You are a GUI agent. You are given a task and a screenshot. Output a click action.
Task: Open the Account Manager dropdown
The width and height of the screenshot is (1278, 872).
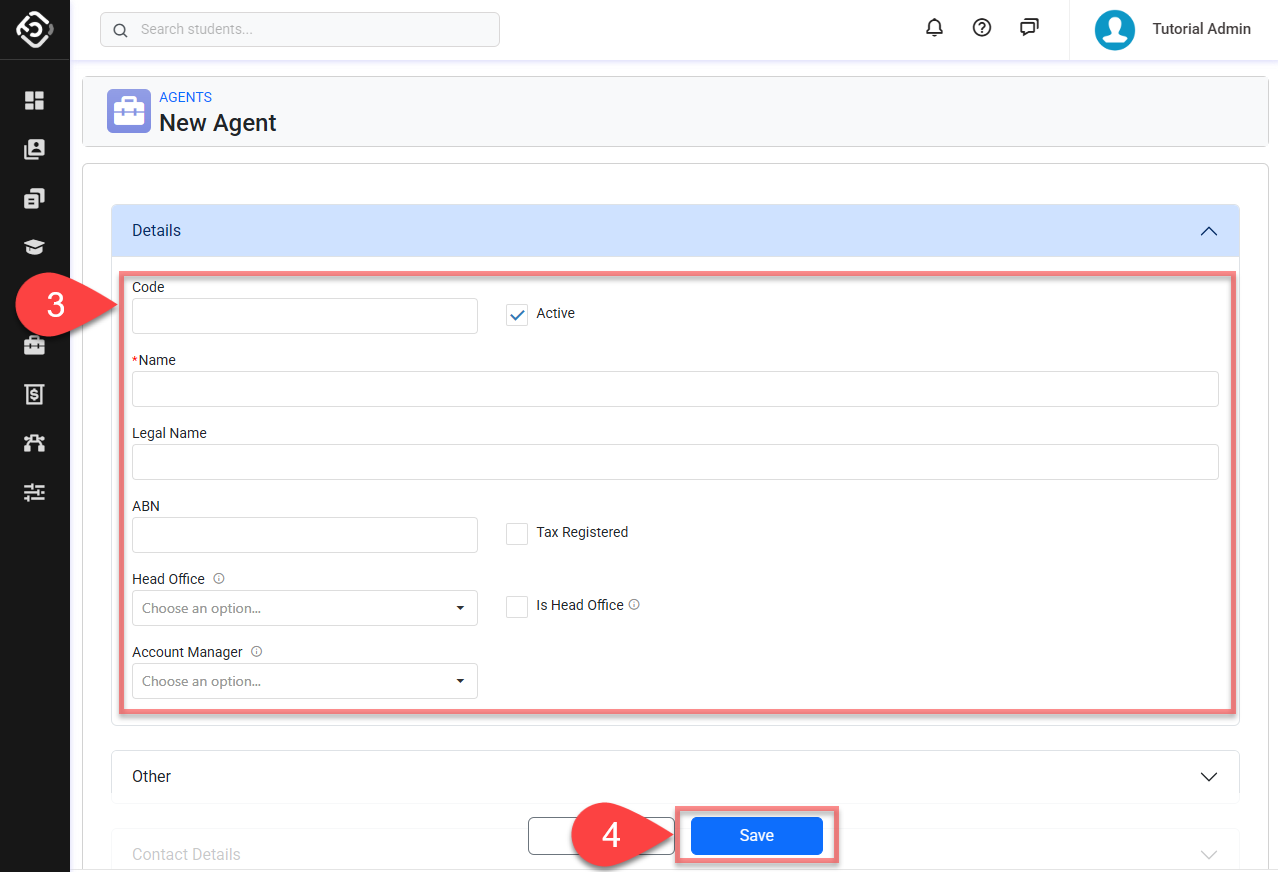click(304, 681)
